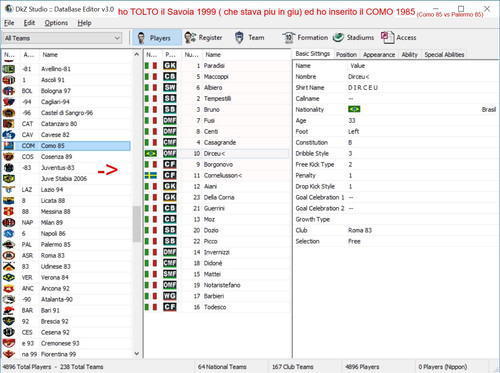Open the Register toolbar icon
The image size is (500, 373).
click(x=190, y=38)
